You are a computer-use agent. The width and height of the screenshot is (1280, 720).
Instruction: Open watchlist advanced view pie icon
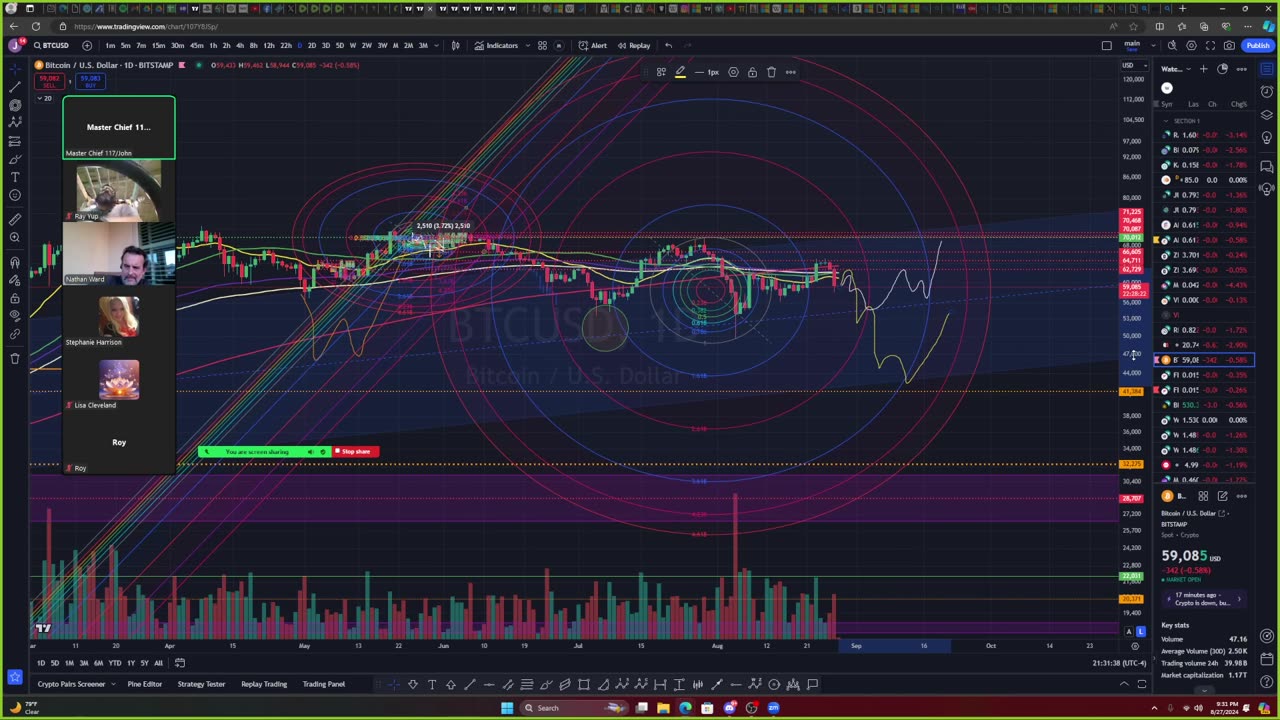pos(1222,69)
